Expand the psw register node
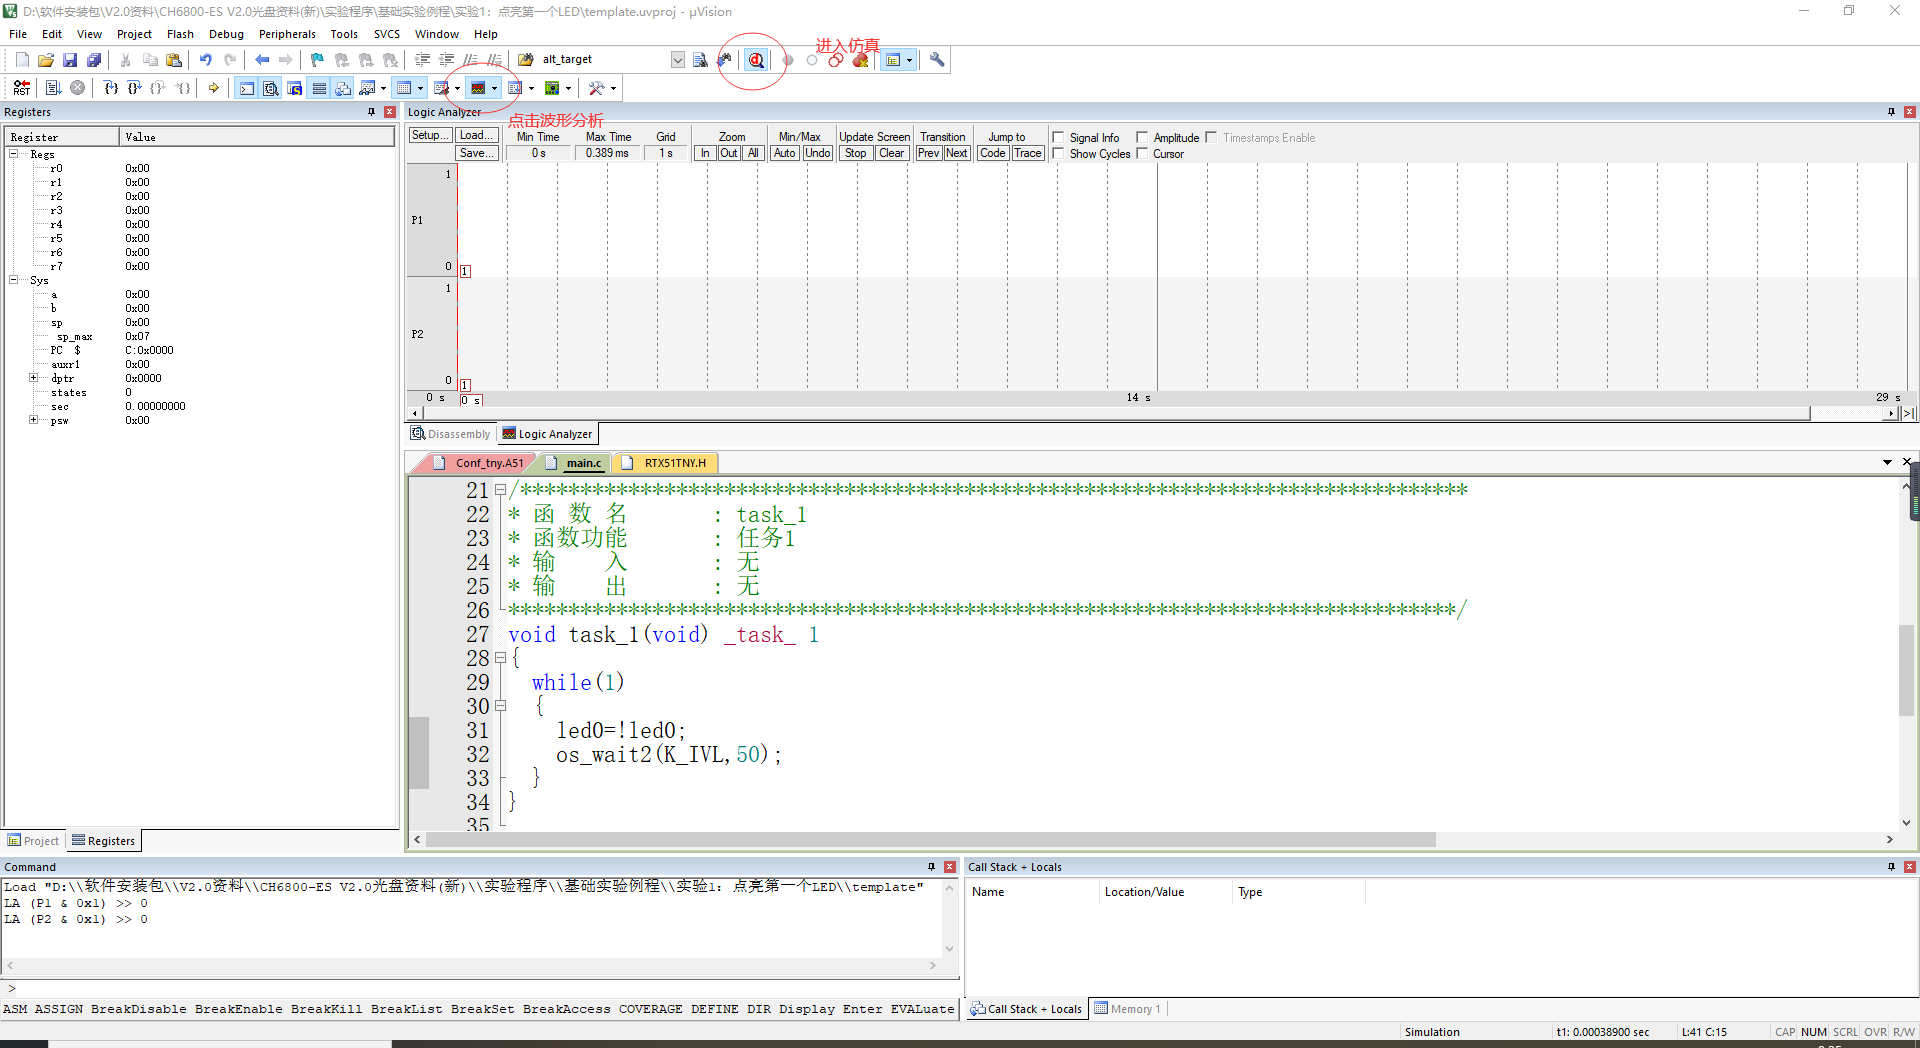Viewport: 1920px width, 1048px height. point(33,420)
